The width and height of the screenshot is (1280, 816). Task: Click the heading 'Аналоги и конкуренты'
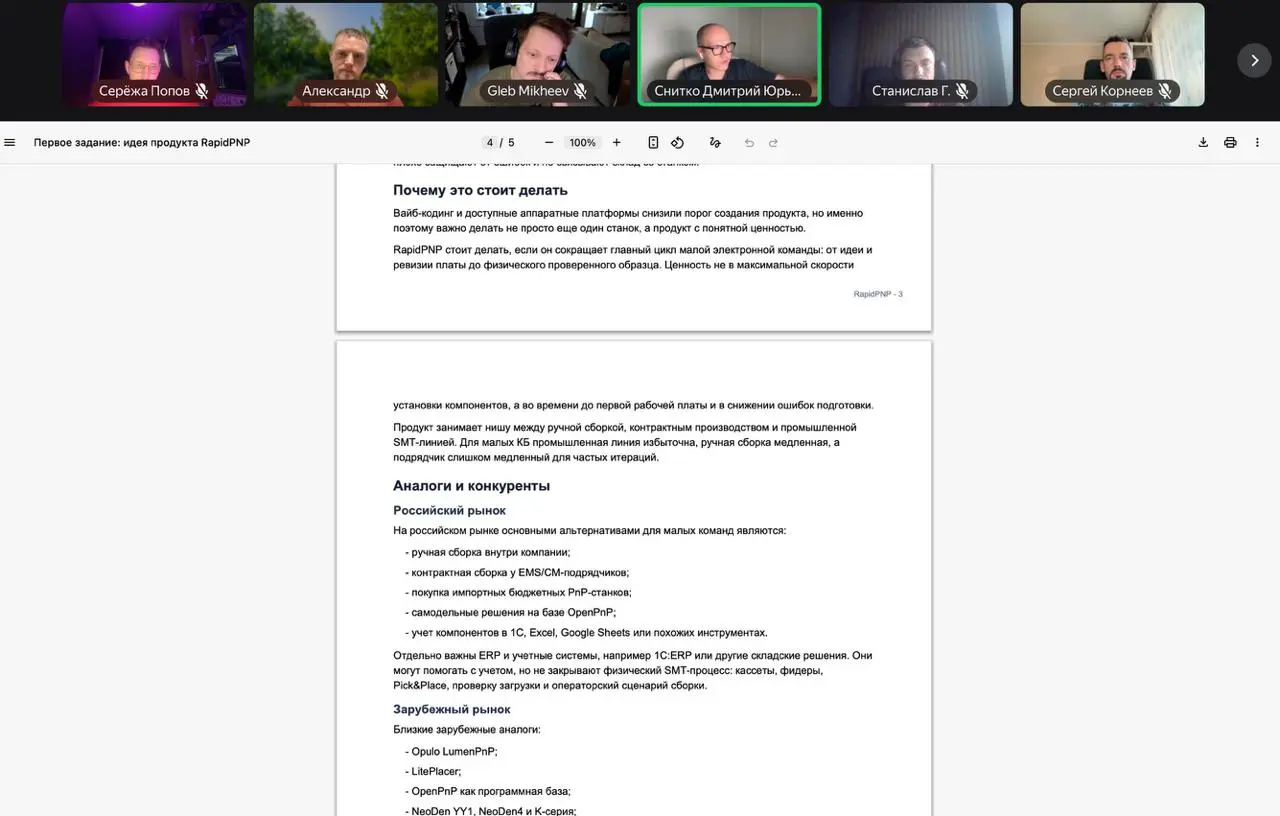[x=471, y=486]
